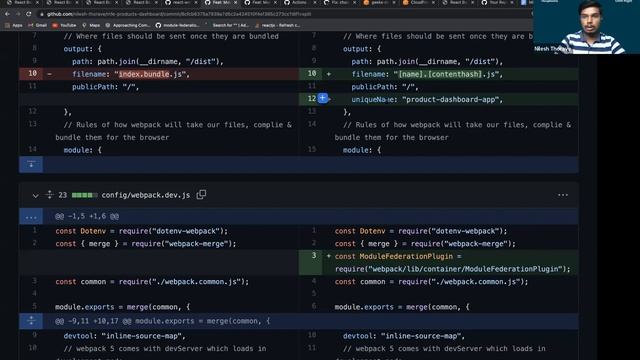Viewport: 640px width, 360px height.
Task: Click right-side path.join(__dirname, "/dist") line
Action: (x=427, y=62)
